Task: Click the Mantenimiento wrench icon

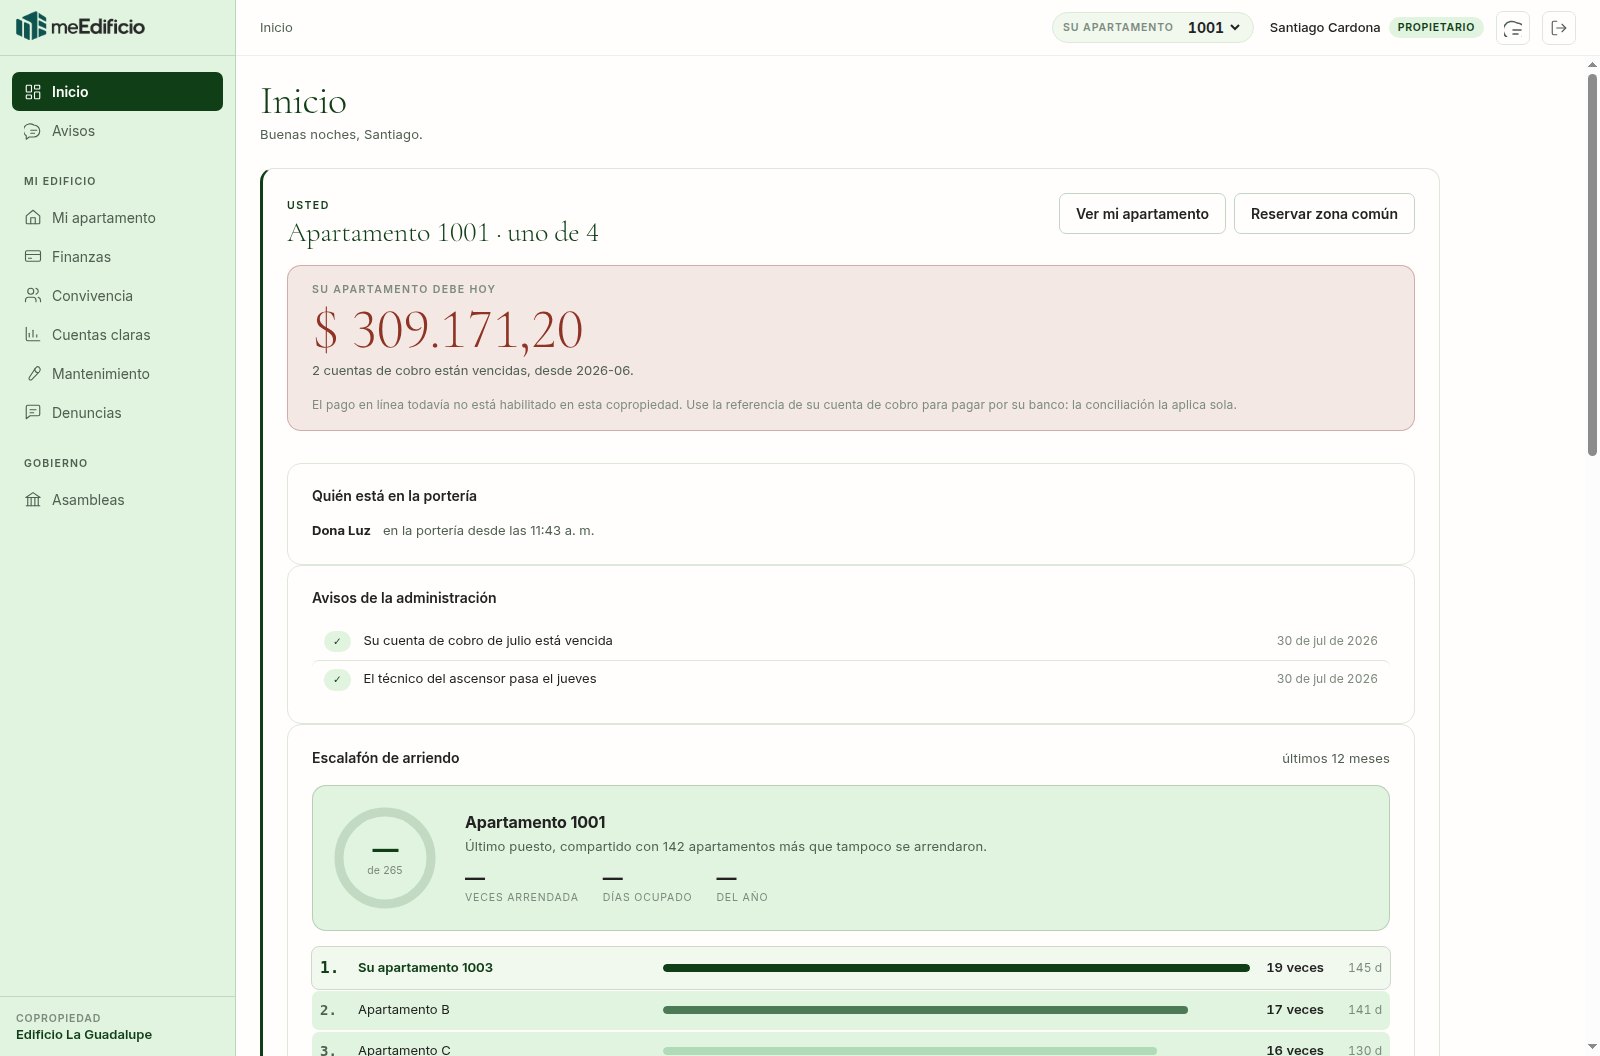Action: click(33, 374)
